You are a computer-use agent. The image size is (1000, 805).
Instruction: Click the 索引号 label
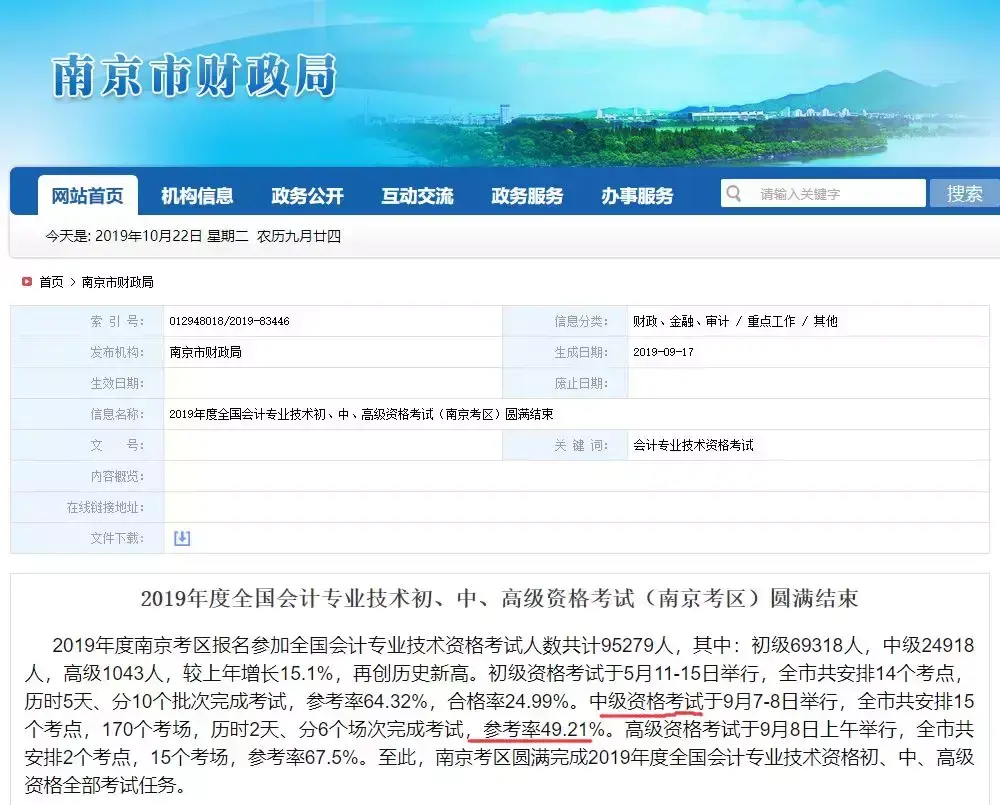pyautogui.click(x=117, y=321)
